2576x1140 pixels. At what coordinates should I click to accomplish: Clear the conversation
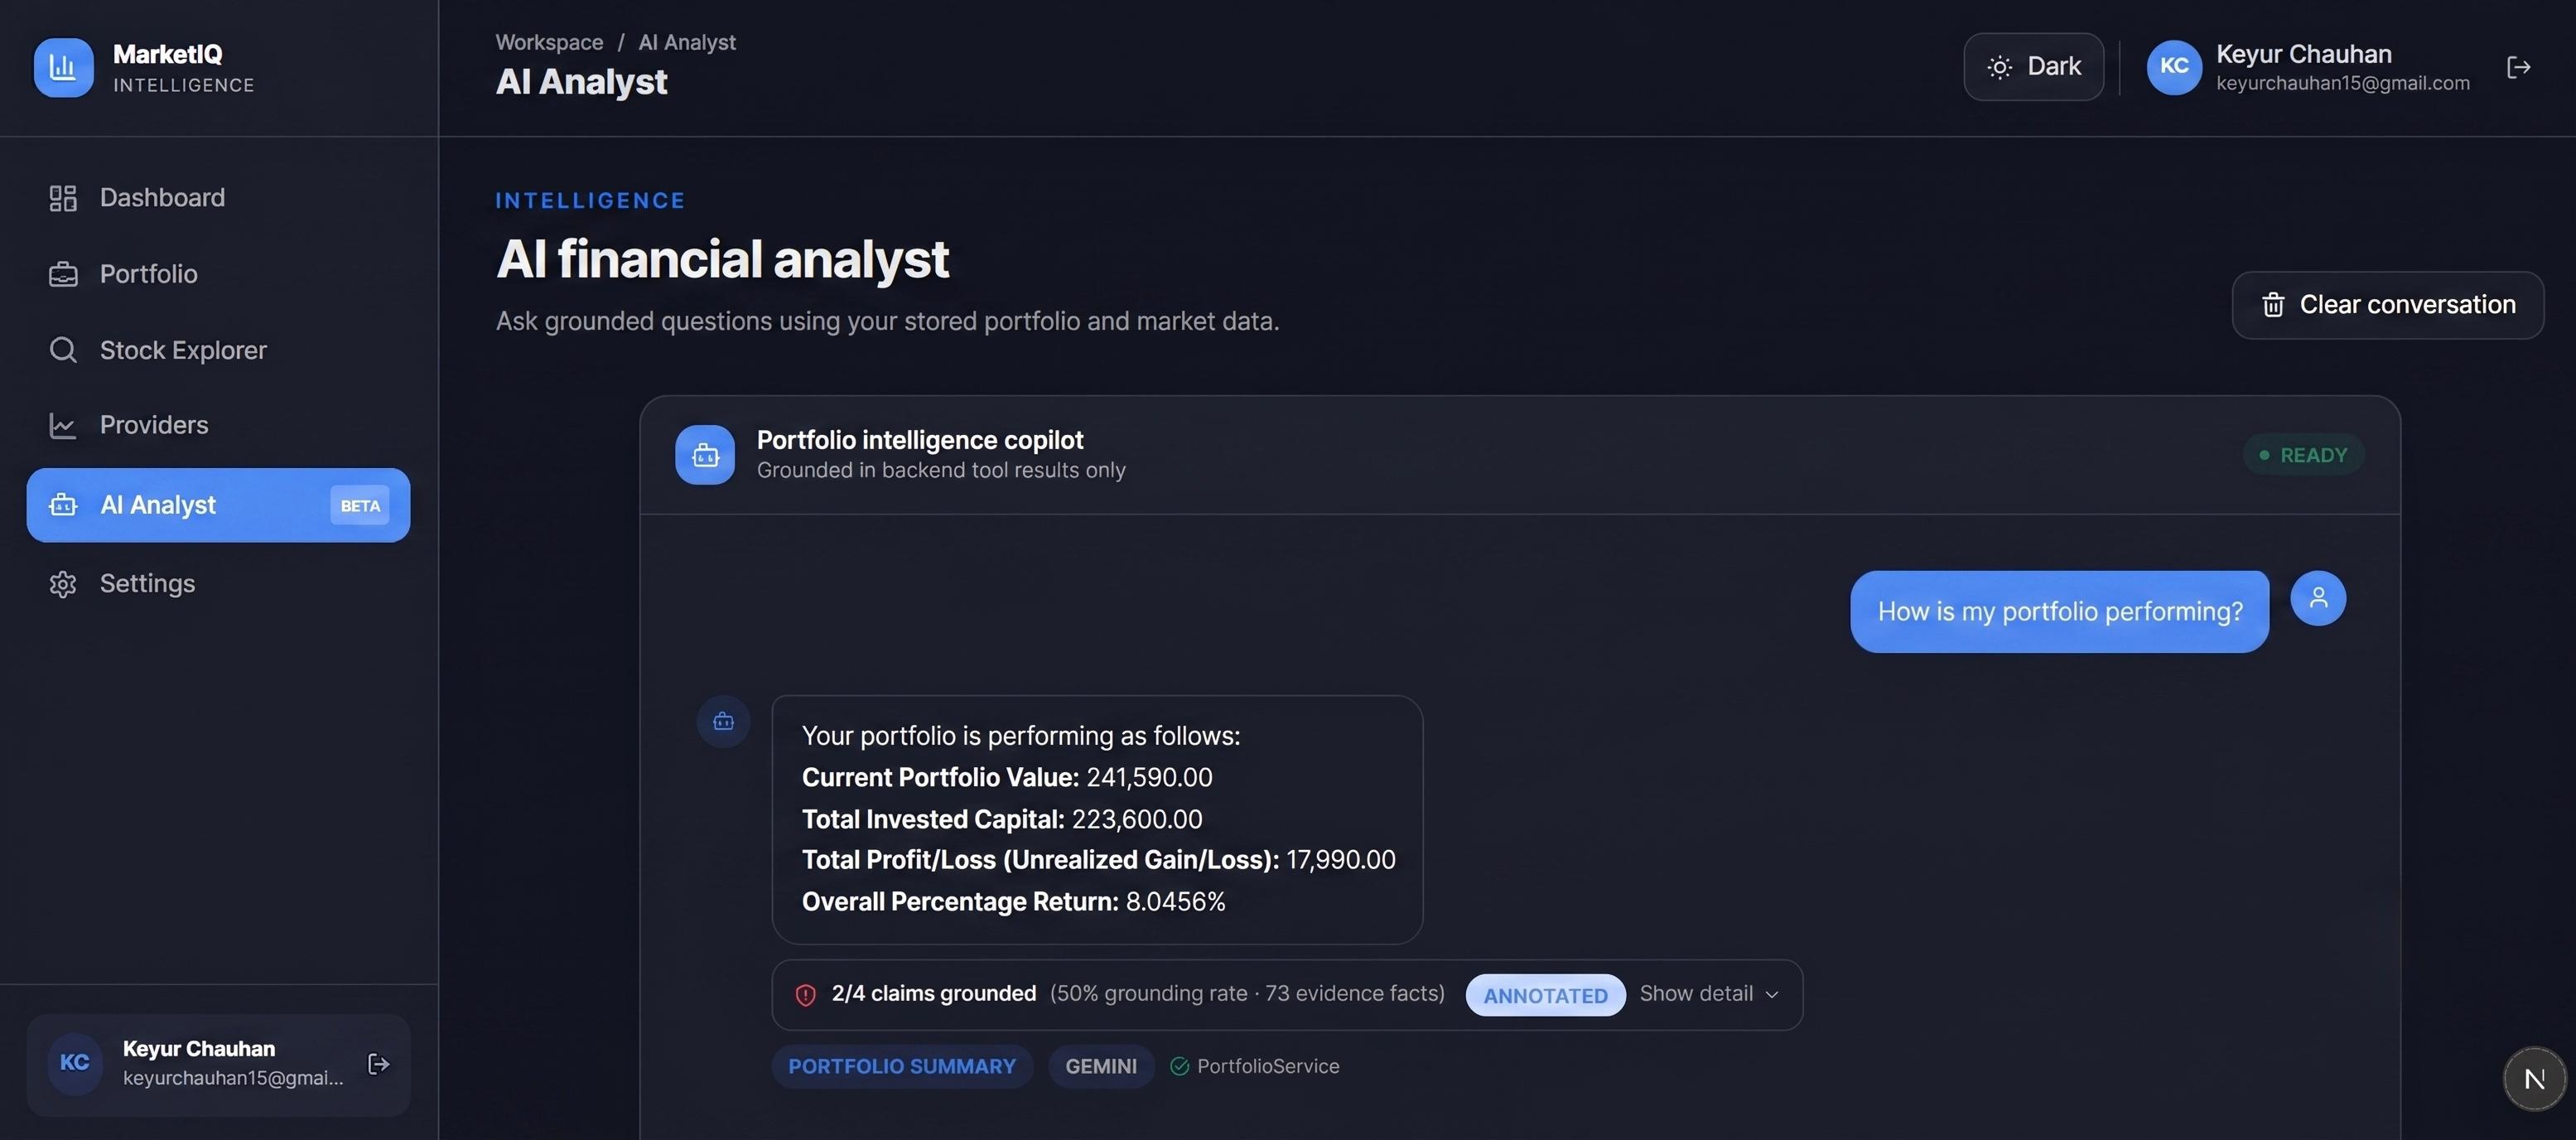(x=2387, y=305)
